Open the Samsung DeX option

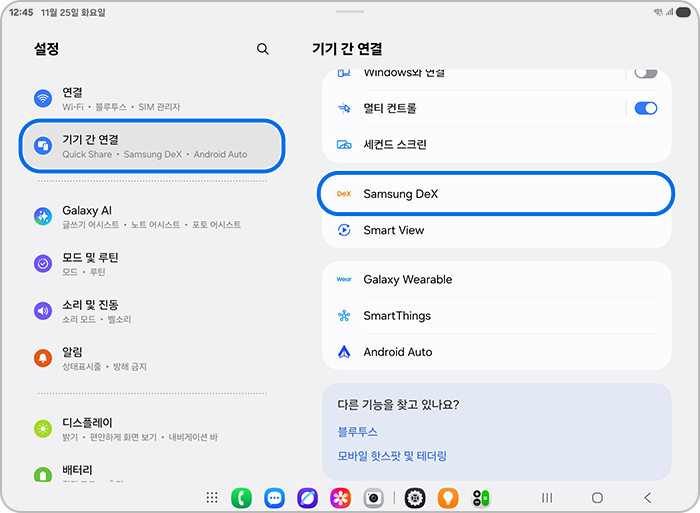(496, 194)
